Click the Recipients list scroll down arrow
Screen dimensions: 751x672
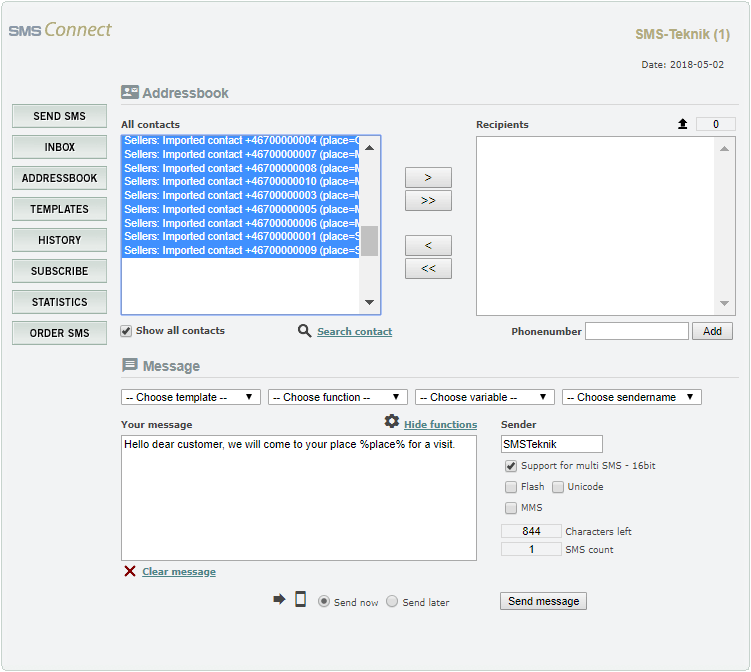pyautogui.click(x=724, y=303)
